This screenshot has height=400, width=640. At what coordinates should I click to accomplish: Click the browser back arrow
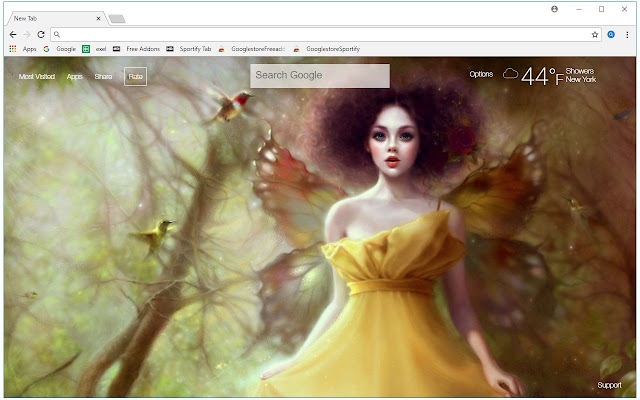(13, 35)
